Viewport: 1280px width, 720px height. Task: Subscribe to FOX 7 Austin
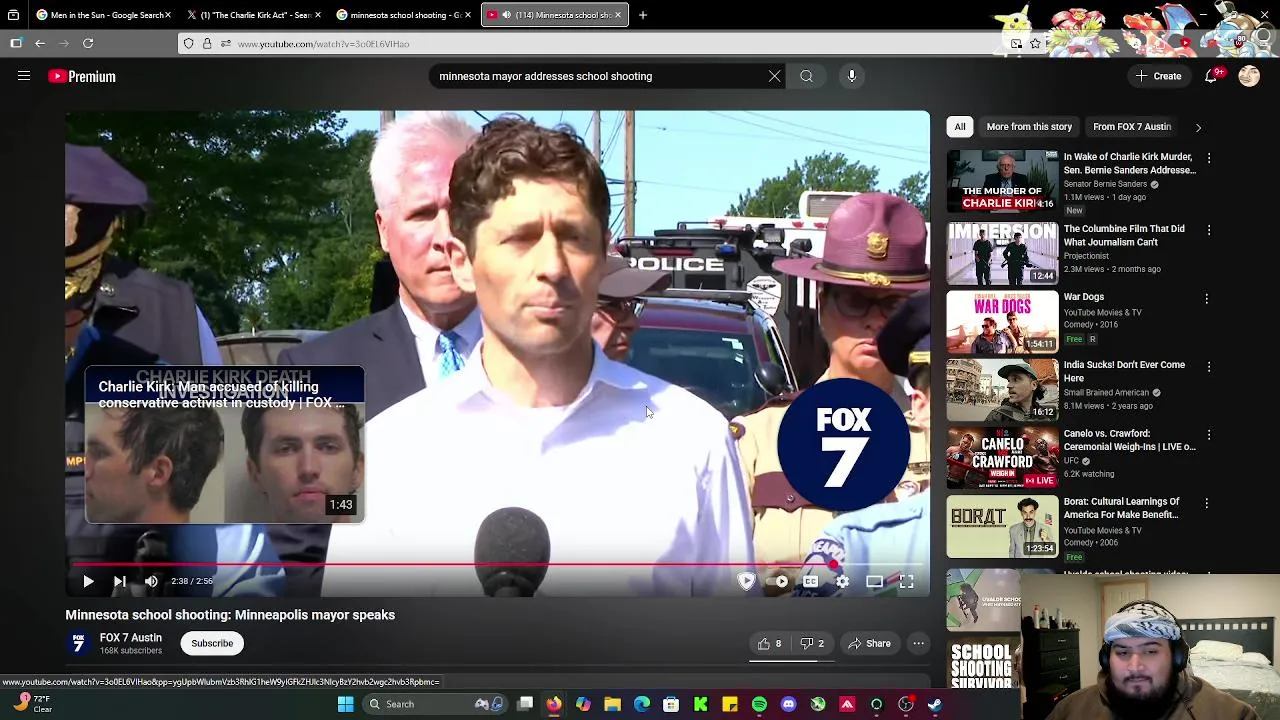coord(212,643)
